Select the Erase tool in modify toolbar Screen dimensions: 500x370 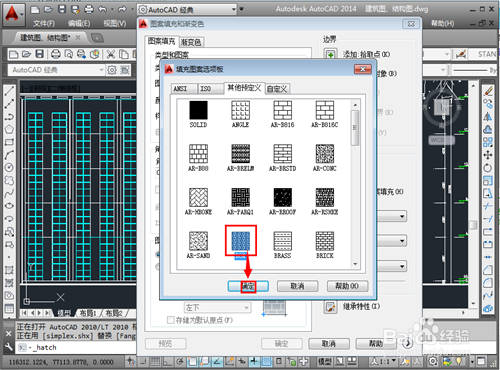tap(488, 90)
